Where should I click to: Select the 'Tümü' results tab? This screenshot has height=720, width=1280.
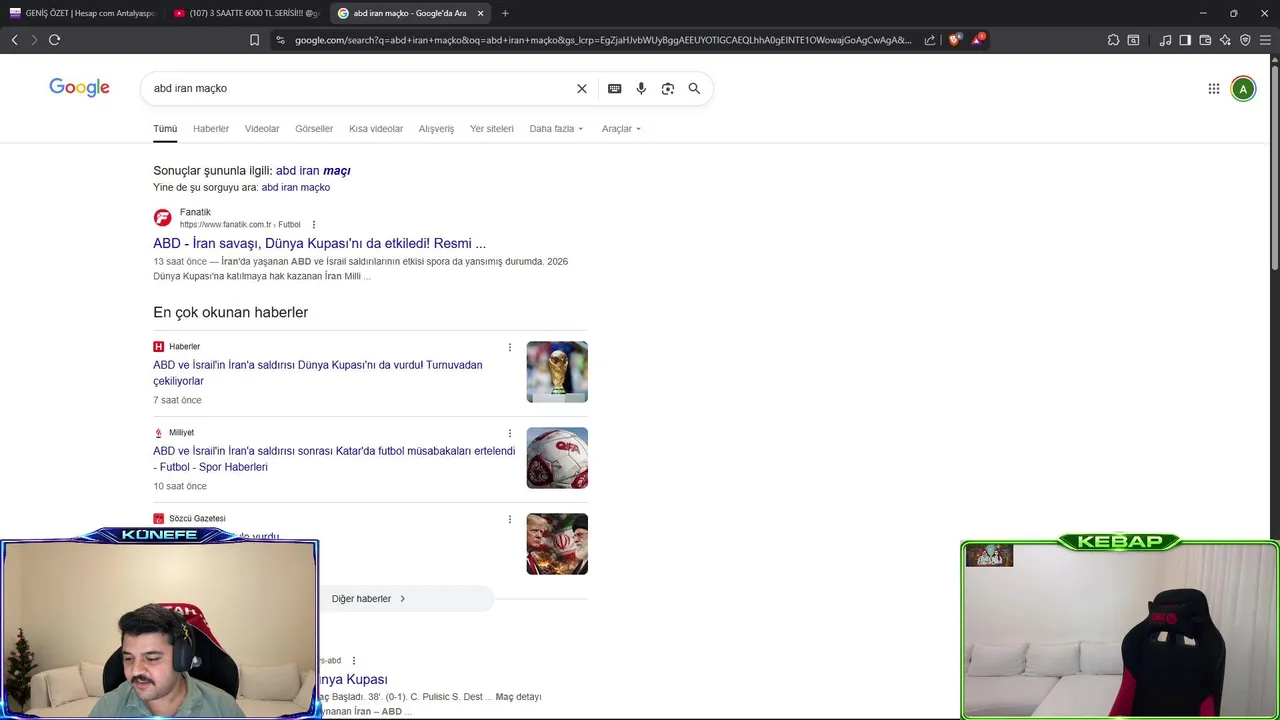(165, 129)
